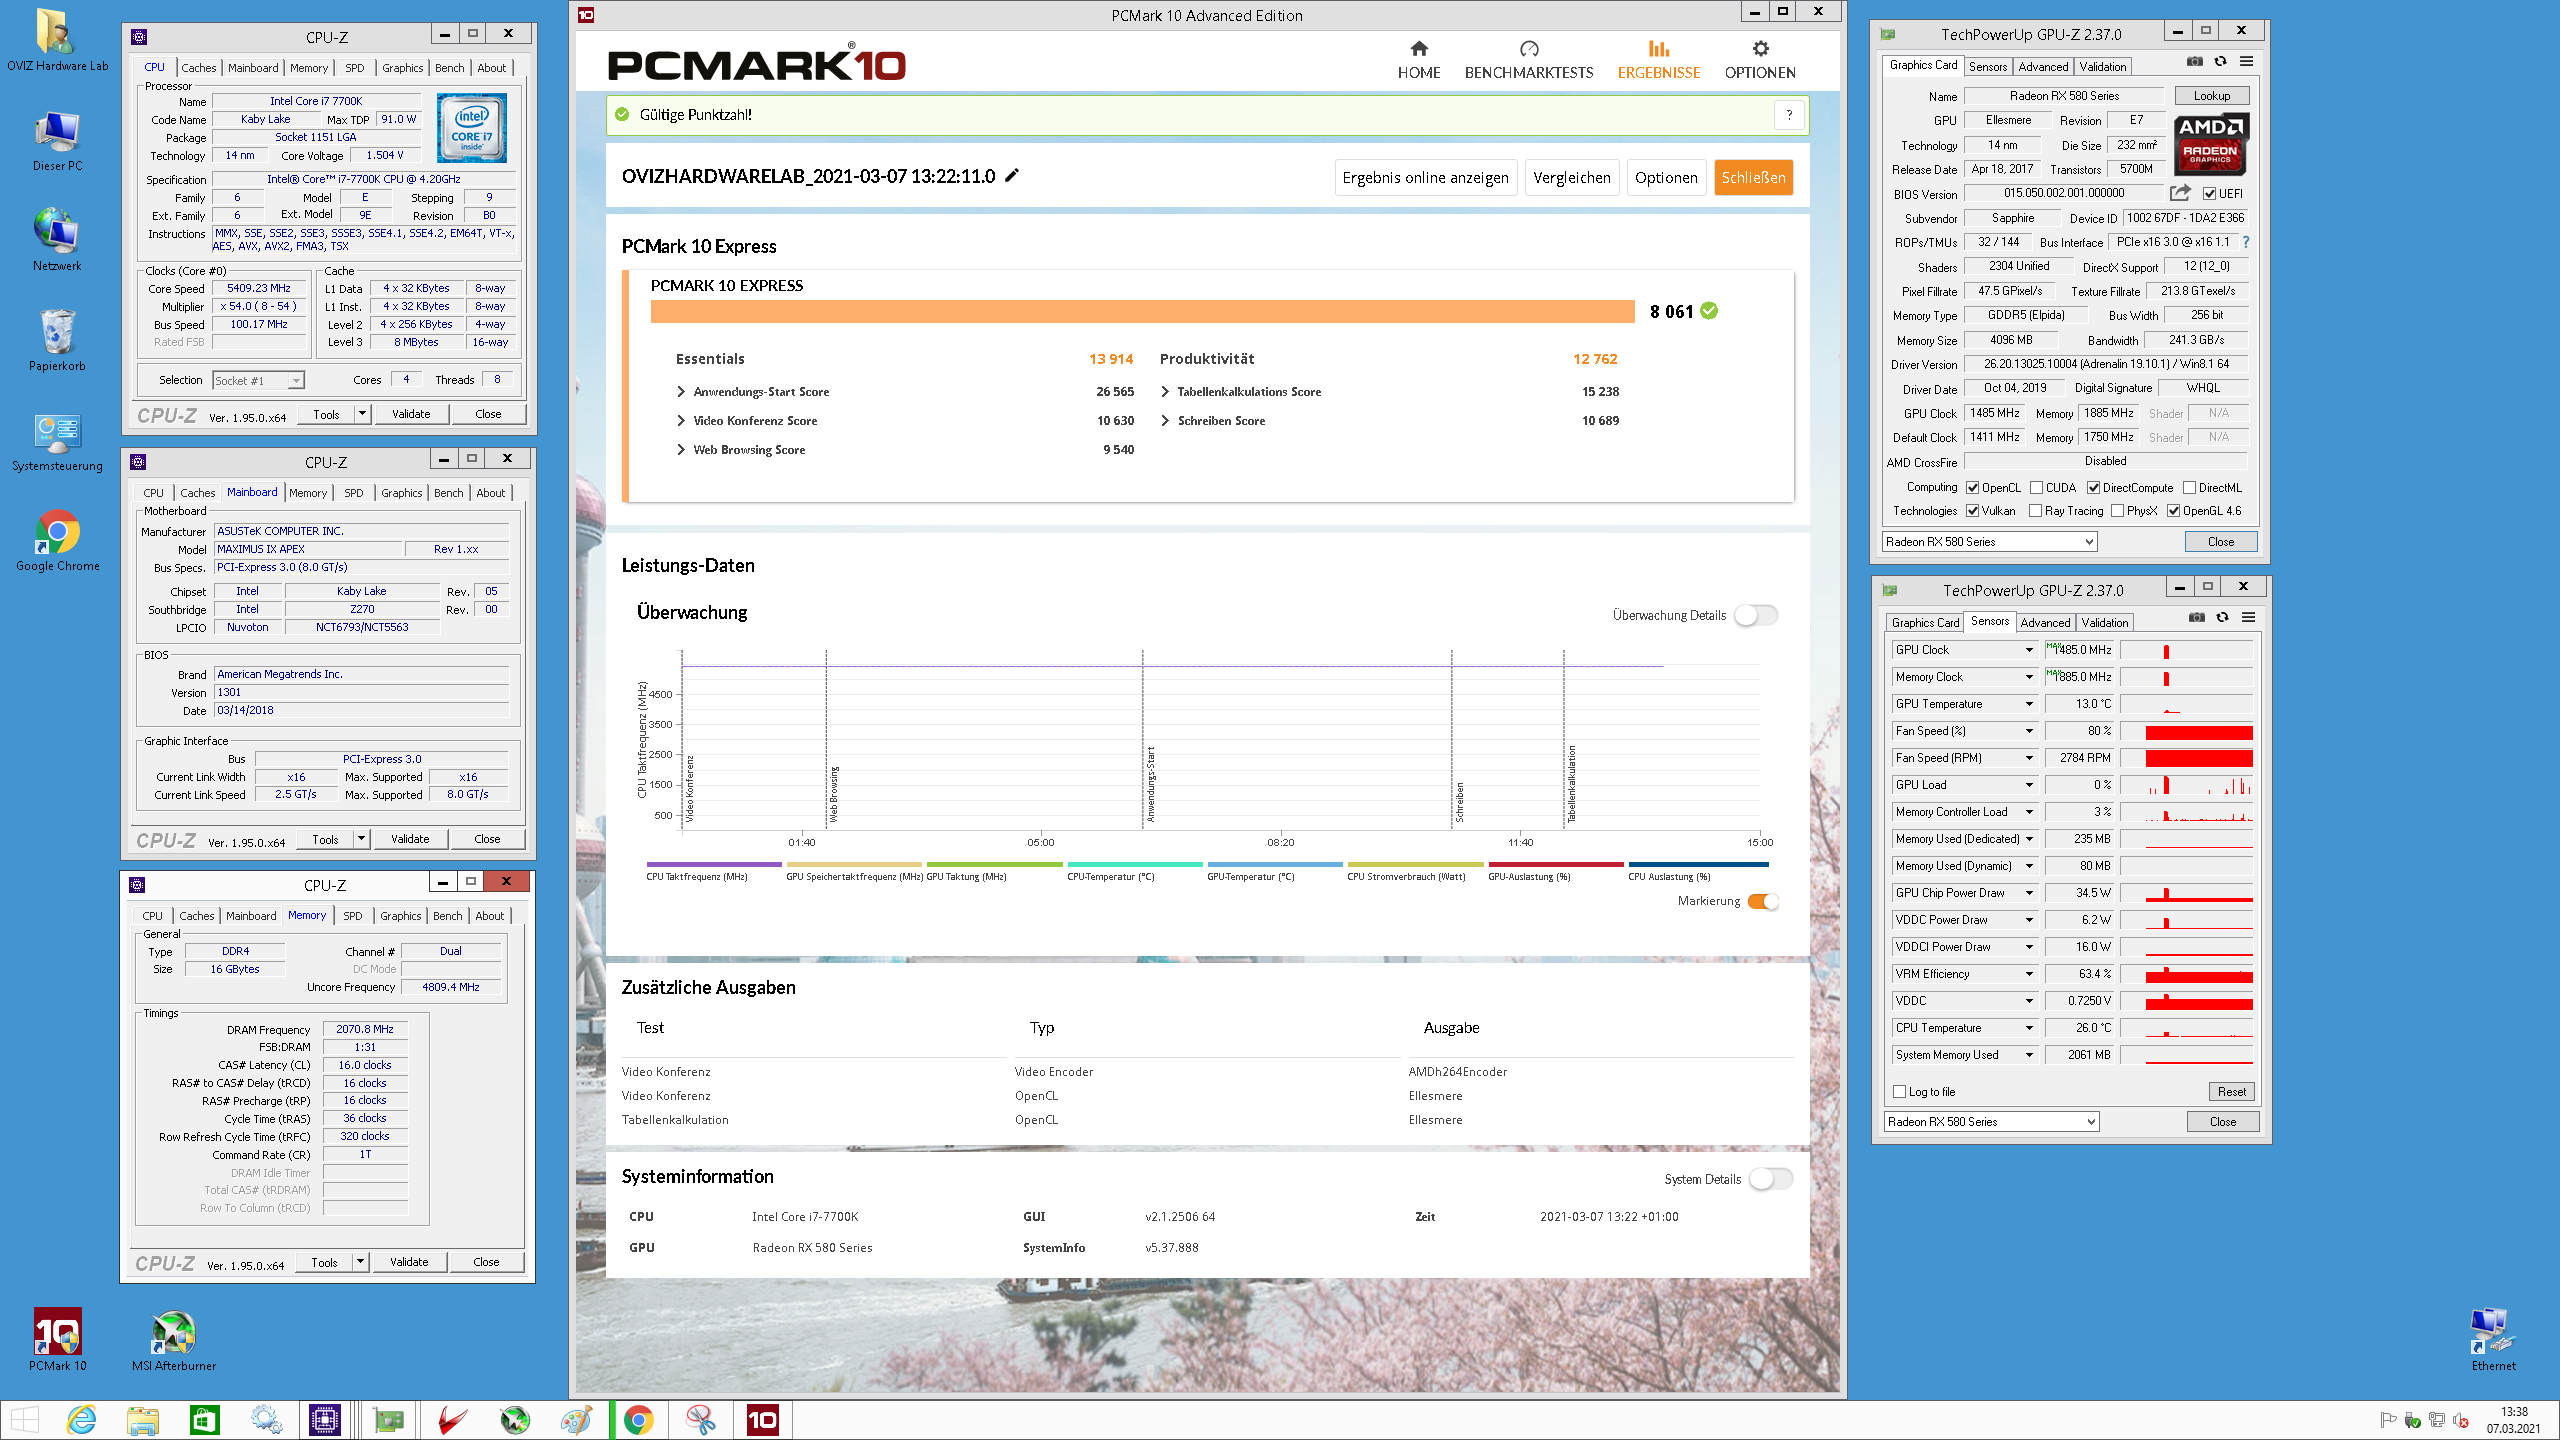Switch to Bench tab in Mainboard CPU-Z window
Image resolution: width=2560 pixels, height=1440 pixels.
(449, 493)
